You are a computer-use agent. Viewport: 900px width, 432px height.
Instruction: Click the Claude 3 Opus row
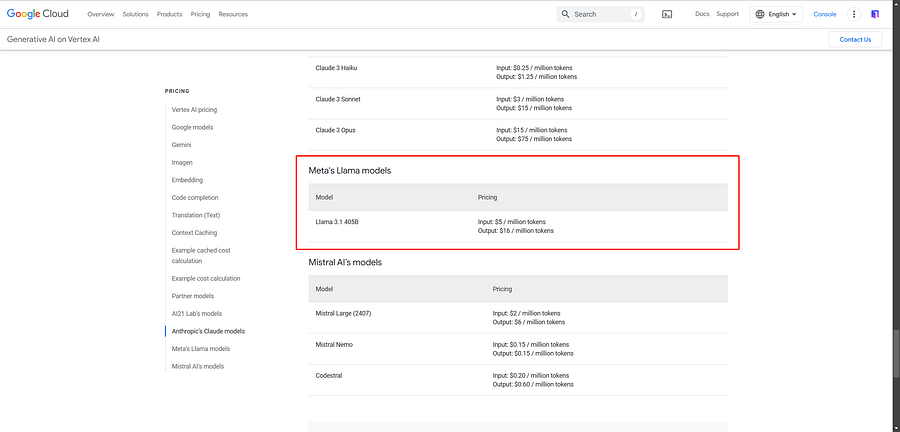pos(518,134)
